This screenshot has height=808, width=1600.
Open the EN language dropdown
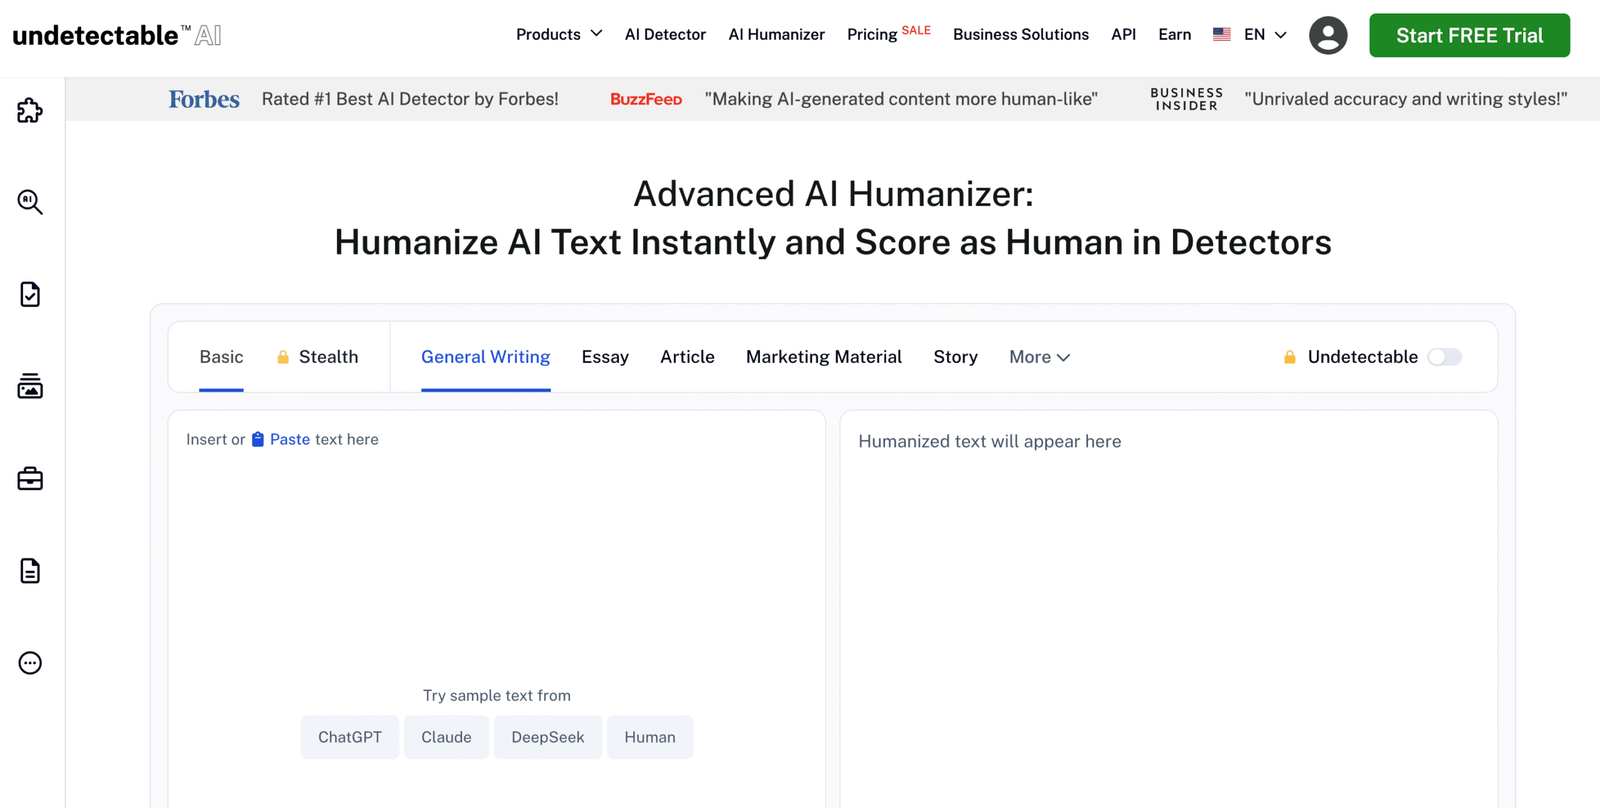point(1265,34)
